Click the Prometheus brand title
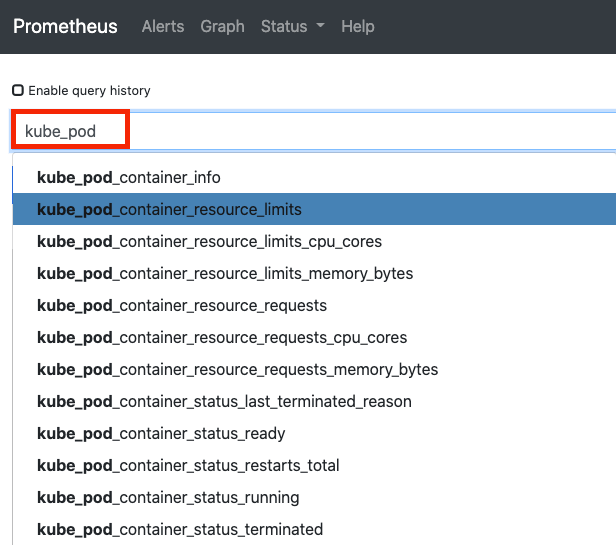This screenshot has width=616, height=545. click(65, 26)
